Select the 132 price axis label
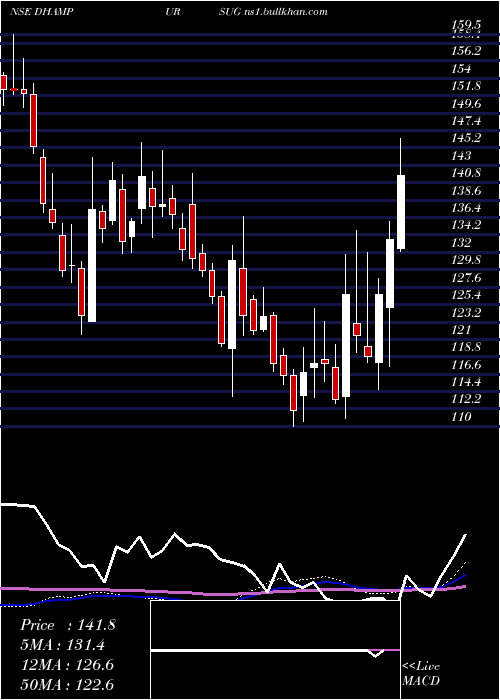Image resolution: width=500 pixels, height=700 pixels. 461,243
